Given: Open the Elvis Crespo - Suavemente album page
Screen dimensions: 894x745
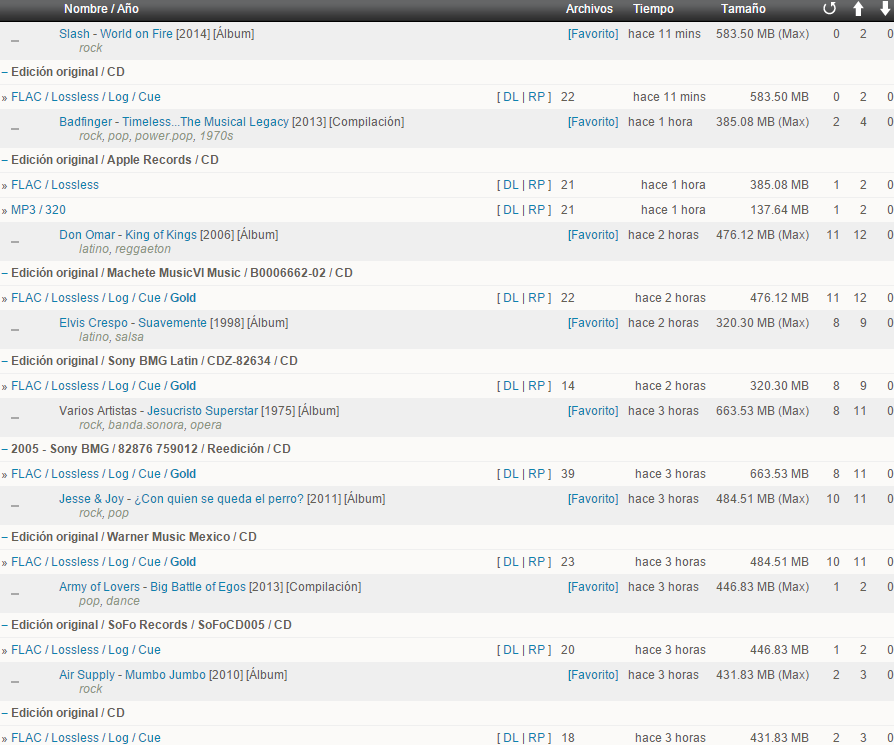Looking at the screenshot, I should coord(138,322).
